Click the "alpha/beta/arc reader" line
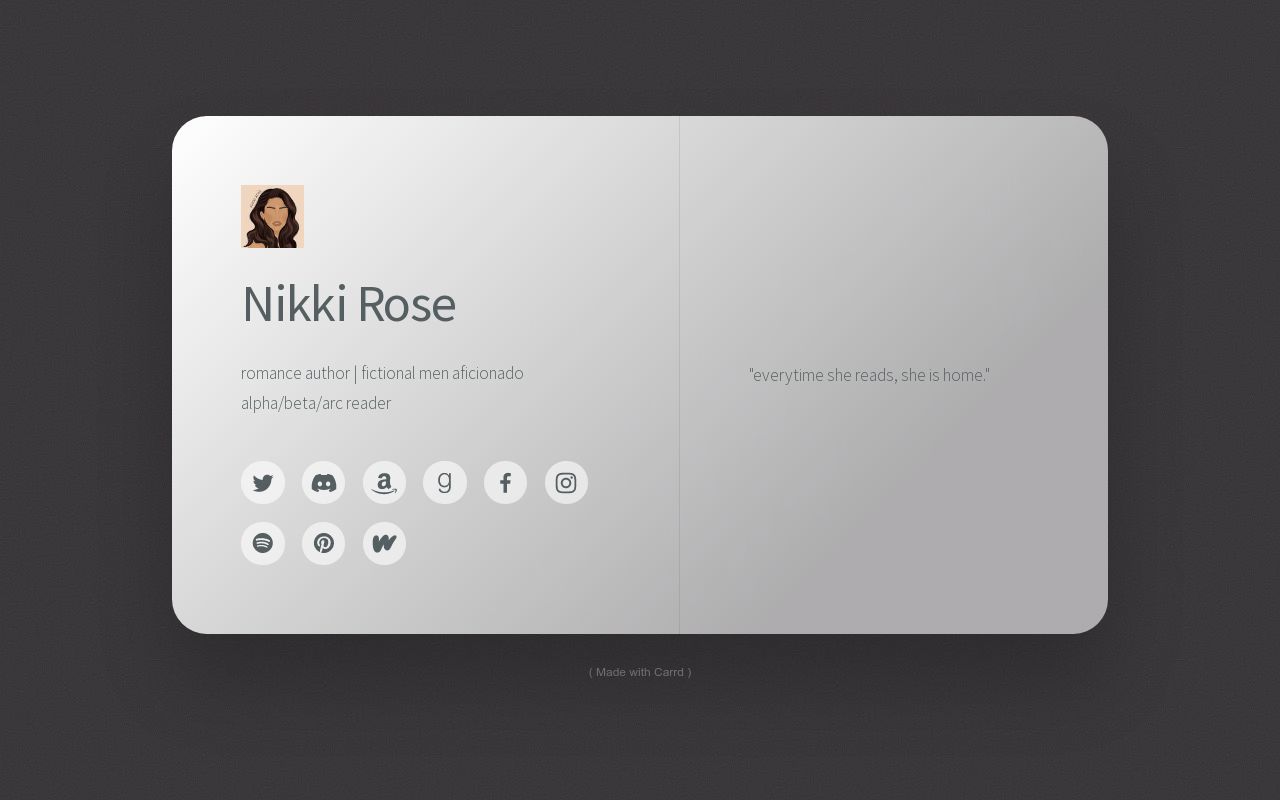The image size is (1280, 800). click(316, 403)
